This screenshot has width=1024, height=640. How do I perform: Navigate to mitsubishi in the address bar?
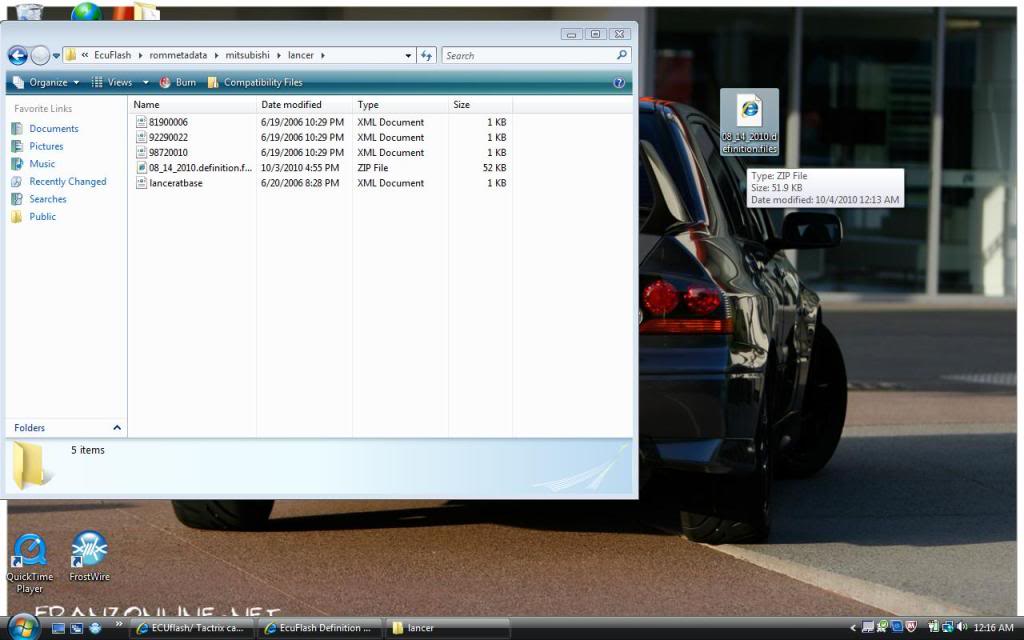[248, 56]
